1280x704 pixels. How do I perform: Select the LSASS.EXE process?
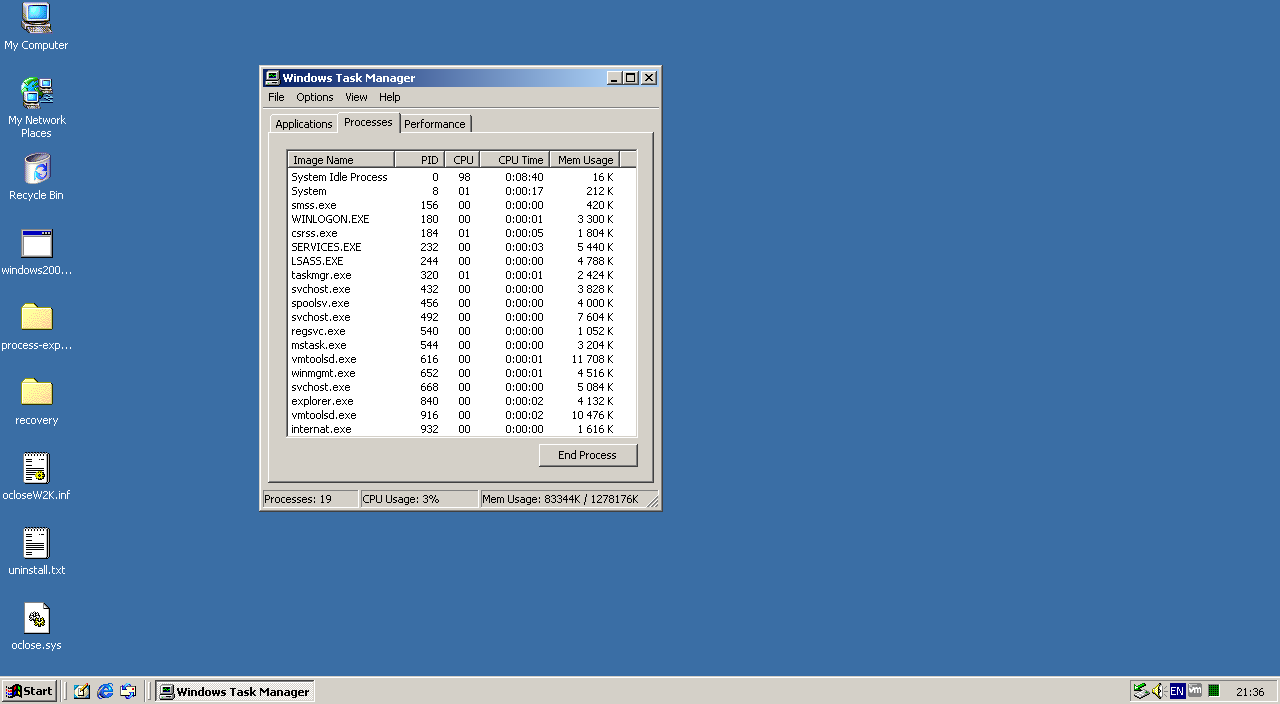[x=462, y=261]
